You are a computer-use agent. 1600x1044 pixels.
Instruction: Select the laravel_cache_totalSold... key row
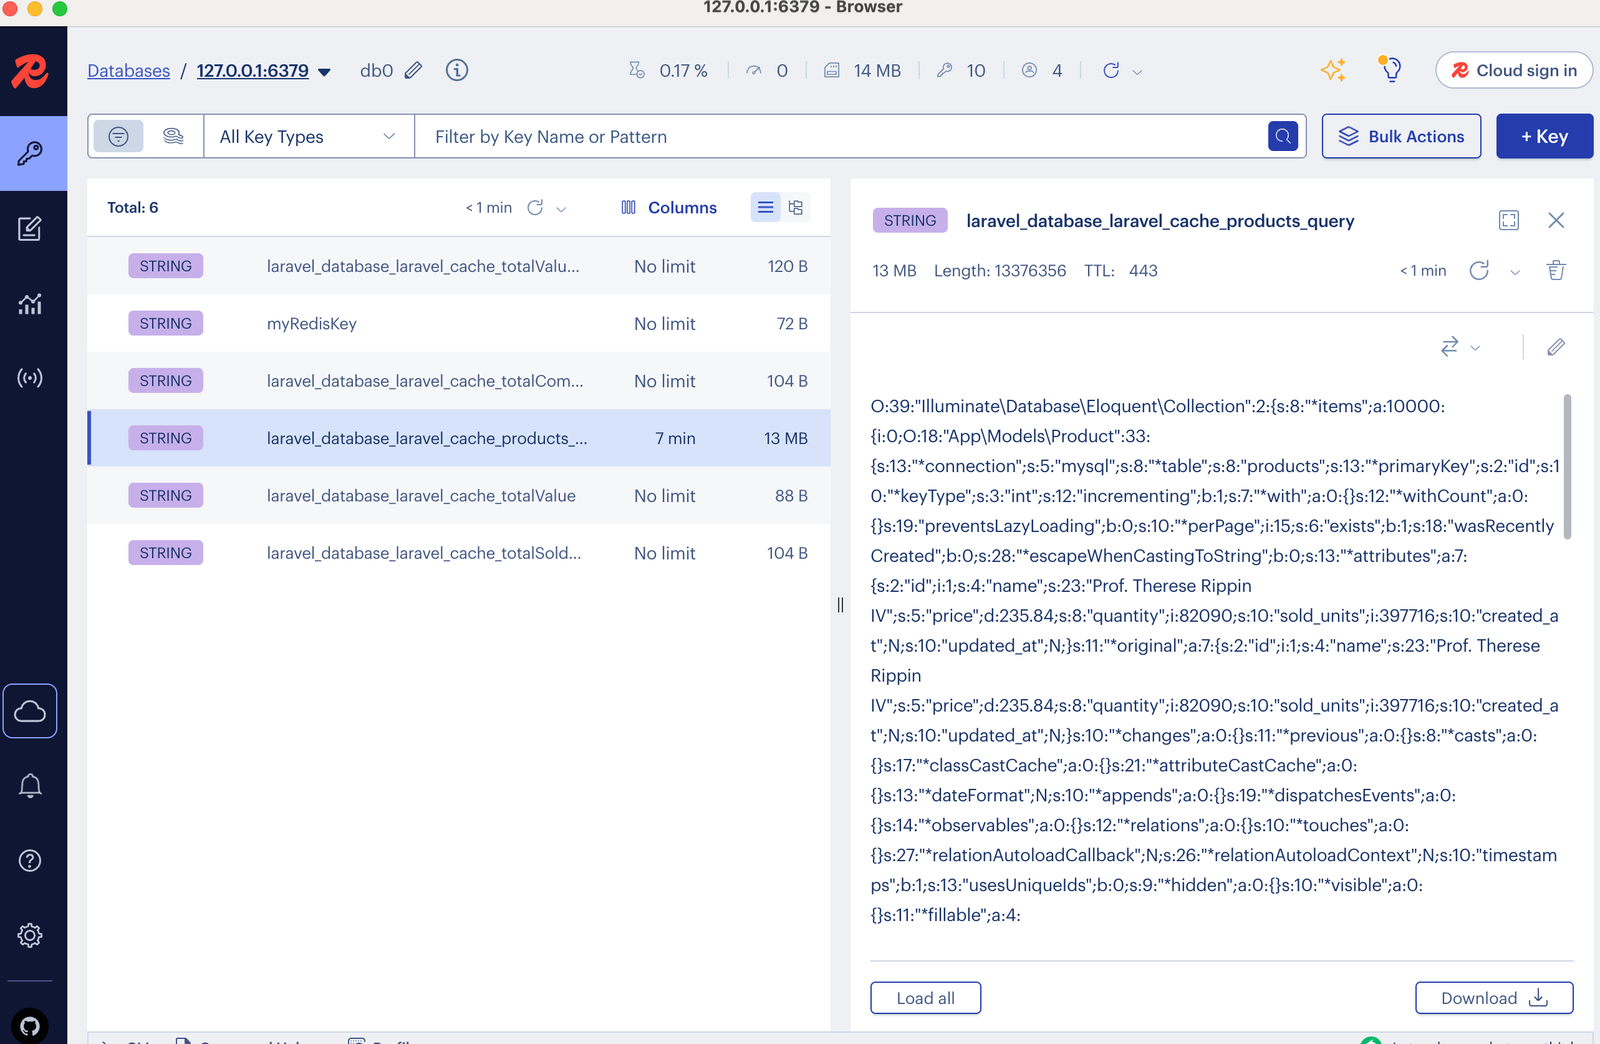point(459,553)
